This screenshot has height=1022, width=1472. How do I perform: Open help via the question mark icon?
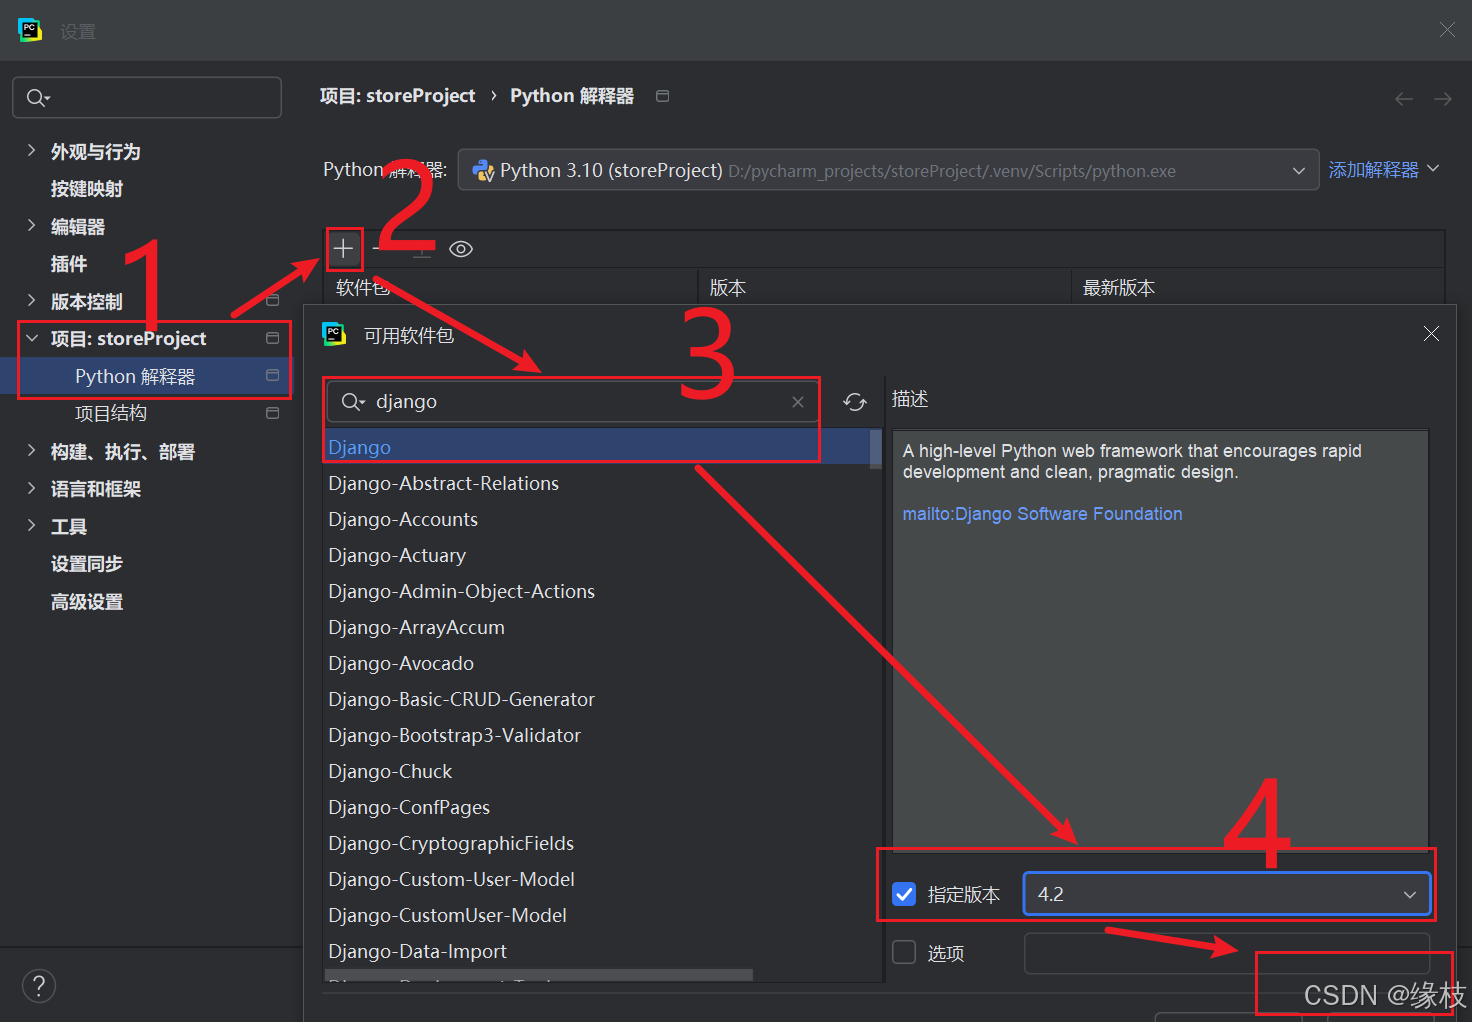(x=38, y=985)
